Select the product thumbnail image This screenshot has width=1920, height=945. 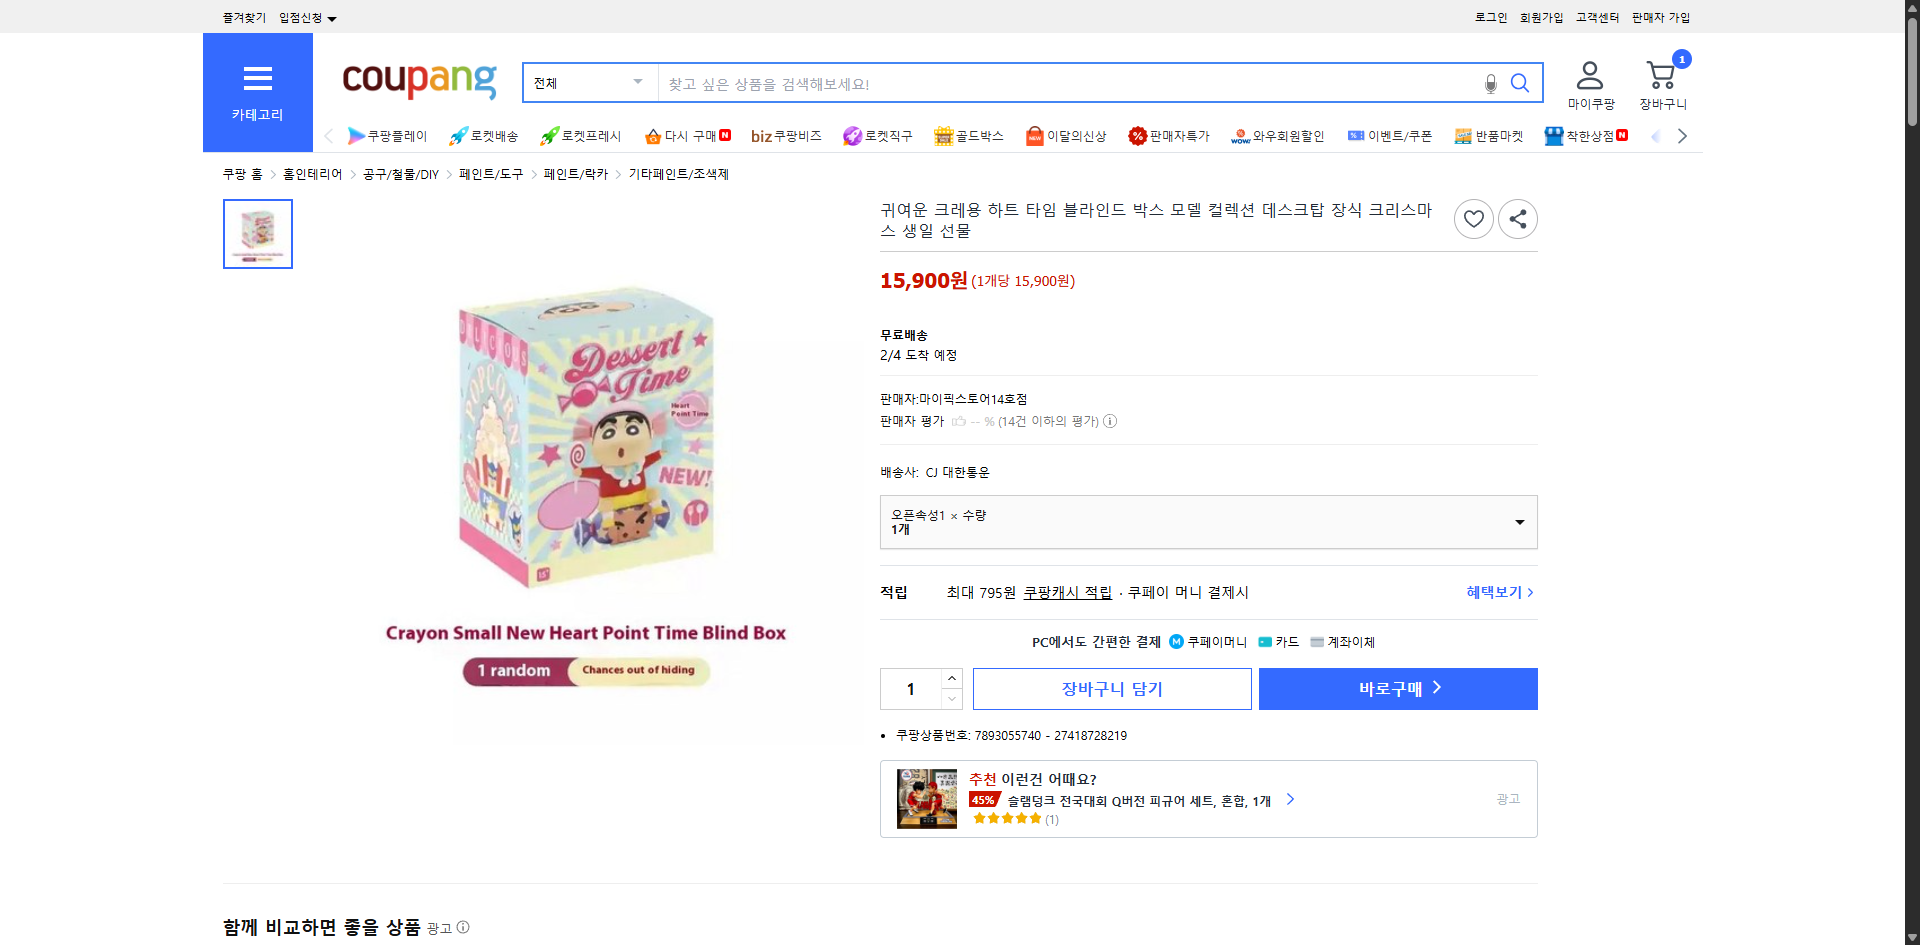[x=258, y=234]
